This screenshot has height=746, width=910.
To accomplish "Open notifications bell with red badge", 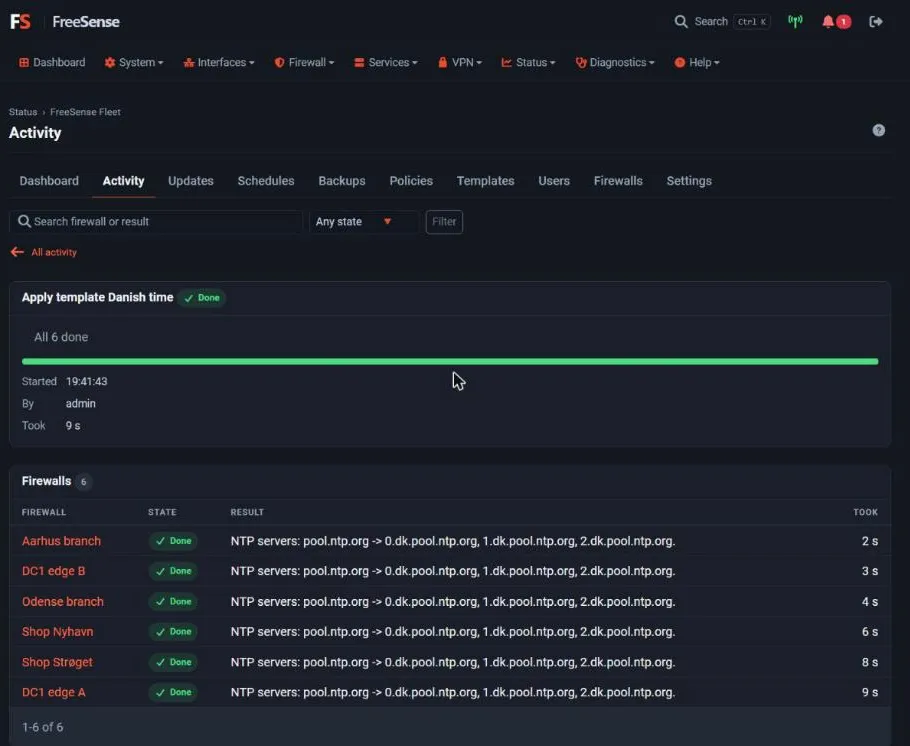I will coord(836,21).
